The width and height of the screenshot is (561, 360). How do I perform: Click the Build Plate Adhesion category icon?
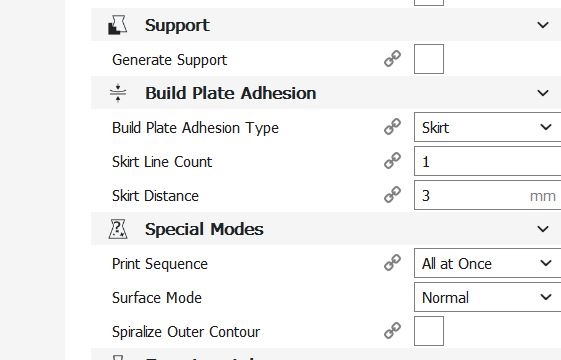[118, 93]
